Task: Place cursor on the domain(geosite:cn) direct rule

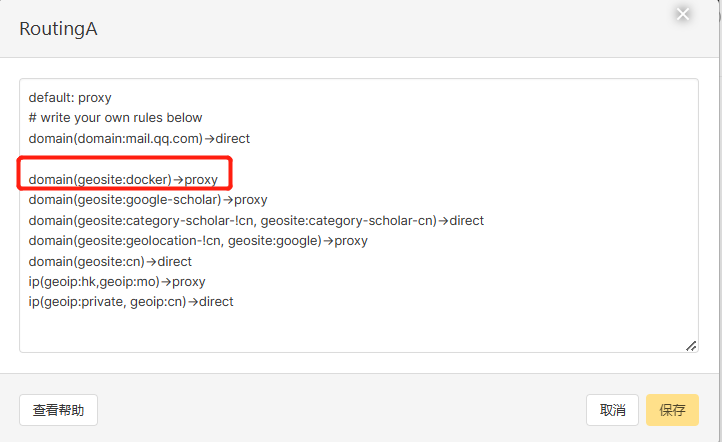Action: (x=110, y=261)
